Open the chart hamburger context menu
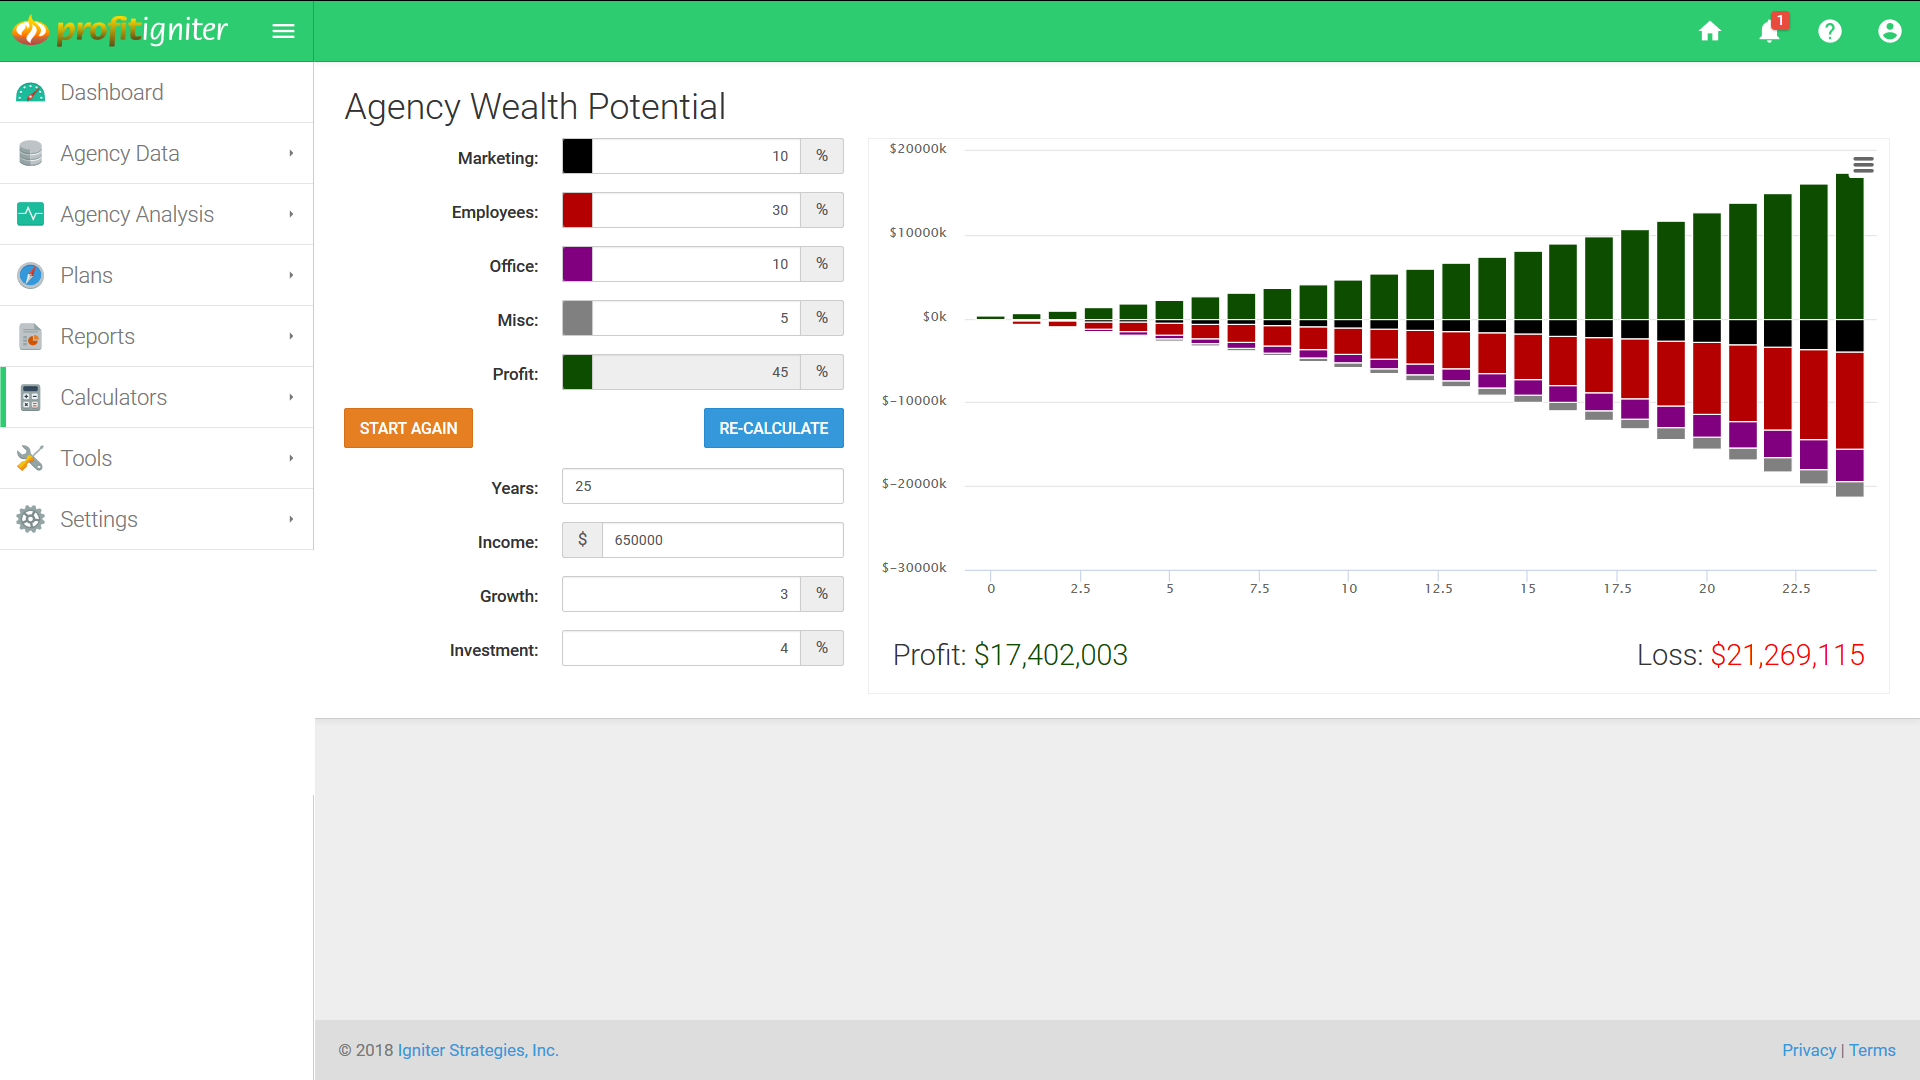The height and width of the screenshot is (1080, 1920). 1863,165
